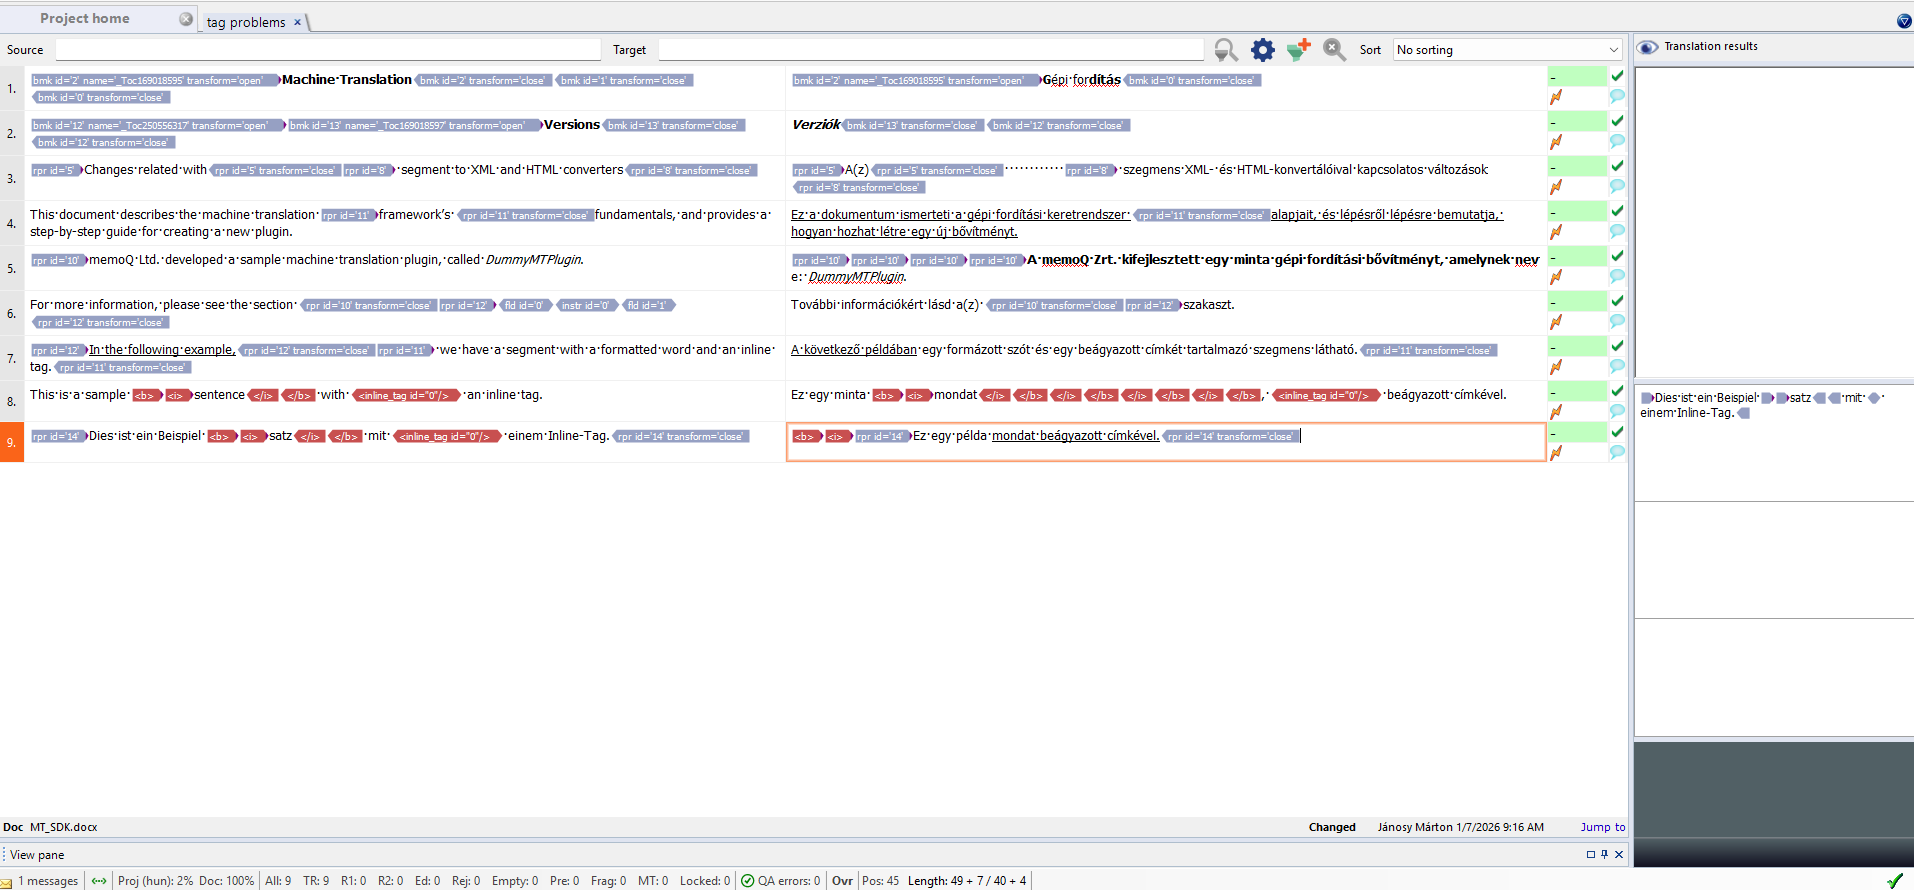Click the green status bar of segment 2

point(1577,121)
